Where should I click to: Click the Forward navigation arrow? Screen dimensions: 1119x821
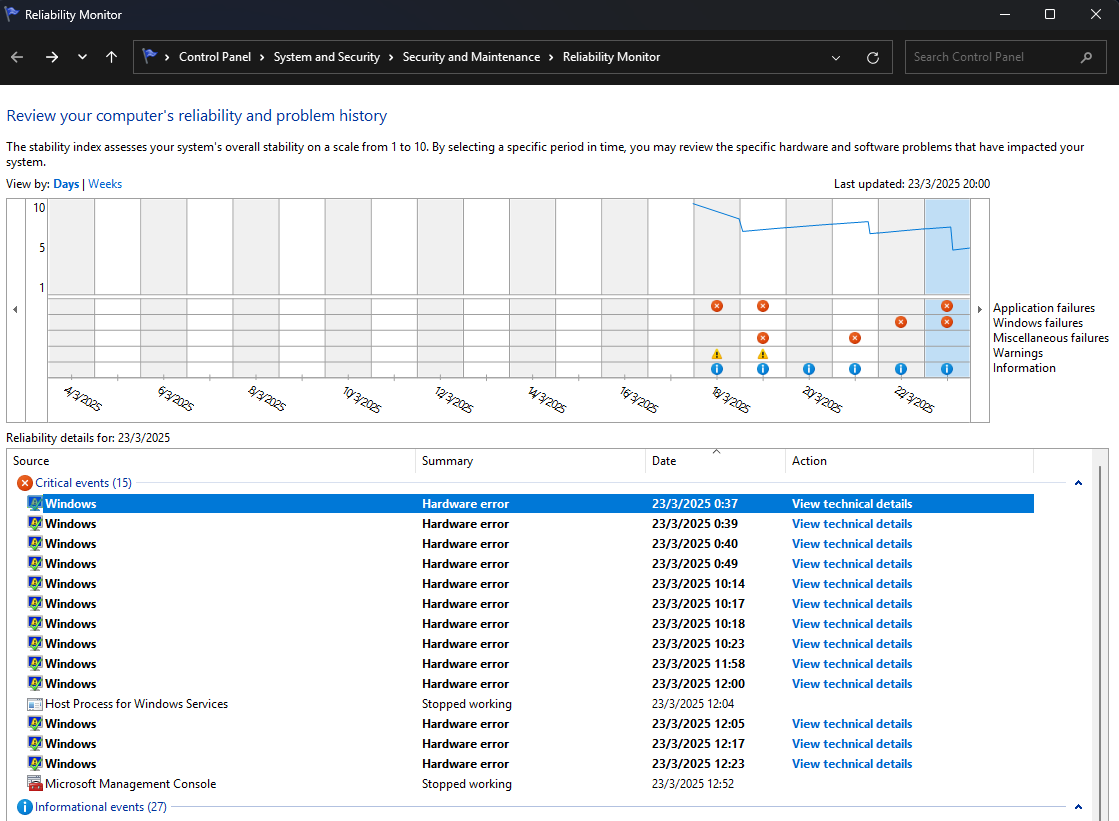[51, 57]
